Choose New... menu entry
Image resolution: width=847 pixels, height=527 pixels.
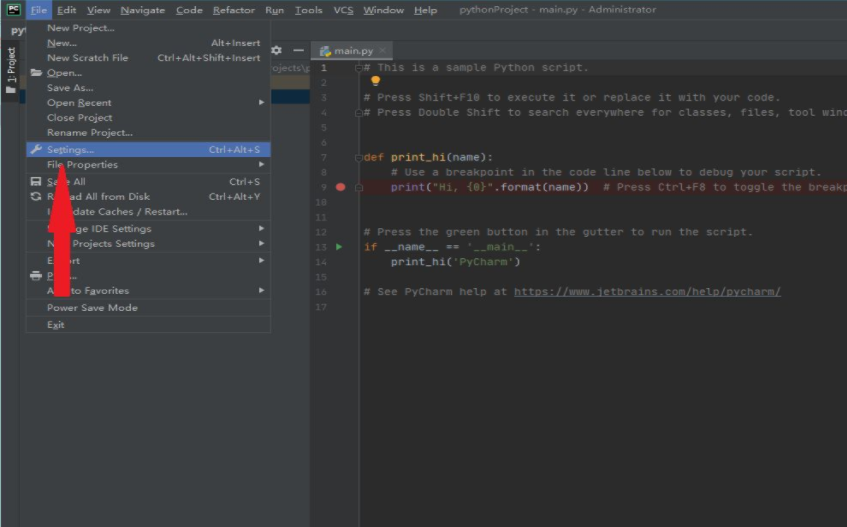click(148, 43)
